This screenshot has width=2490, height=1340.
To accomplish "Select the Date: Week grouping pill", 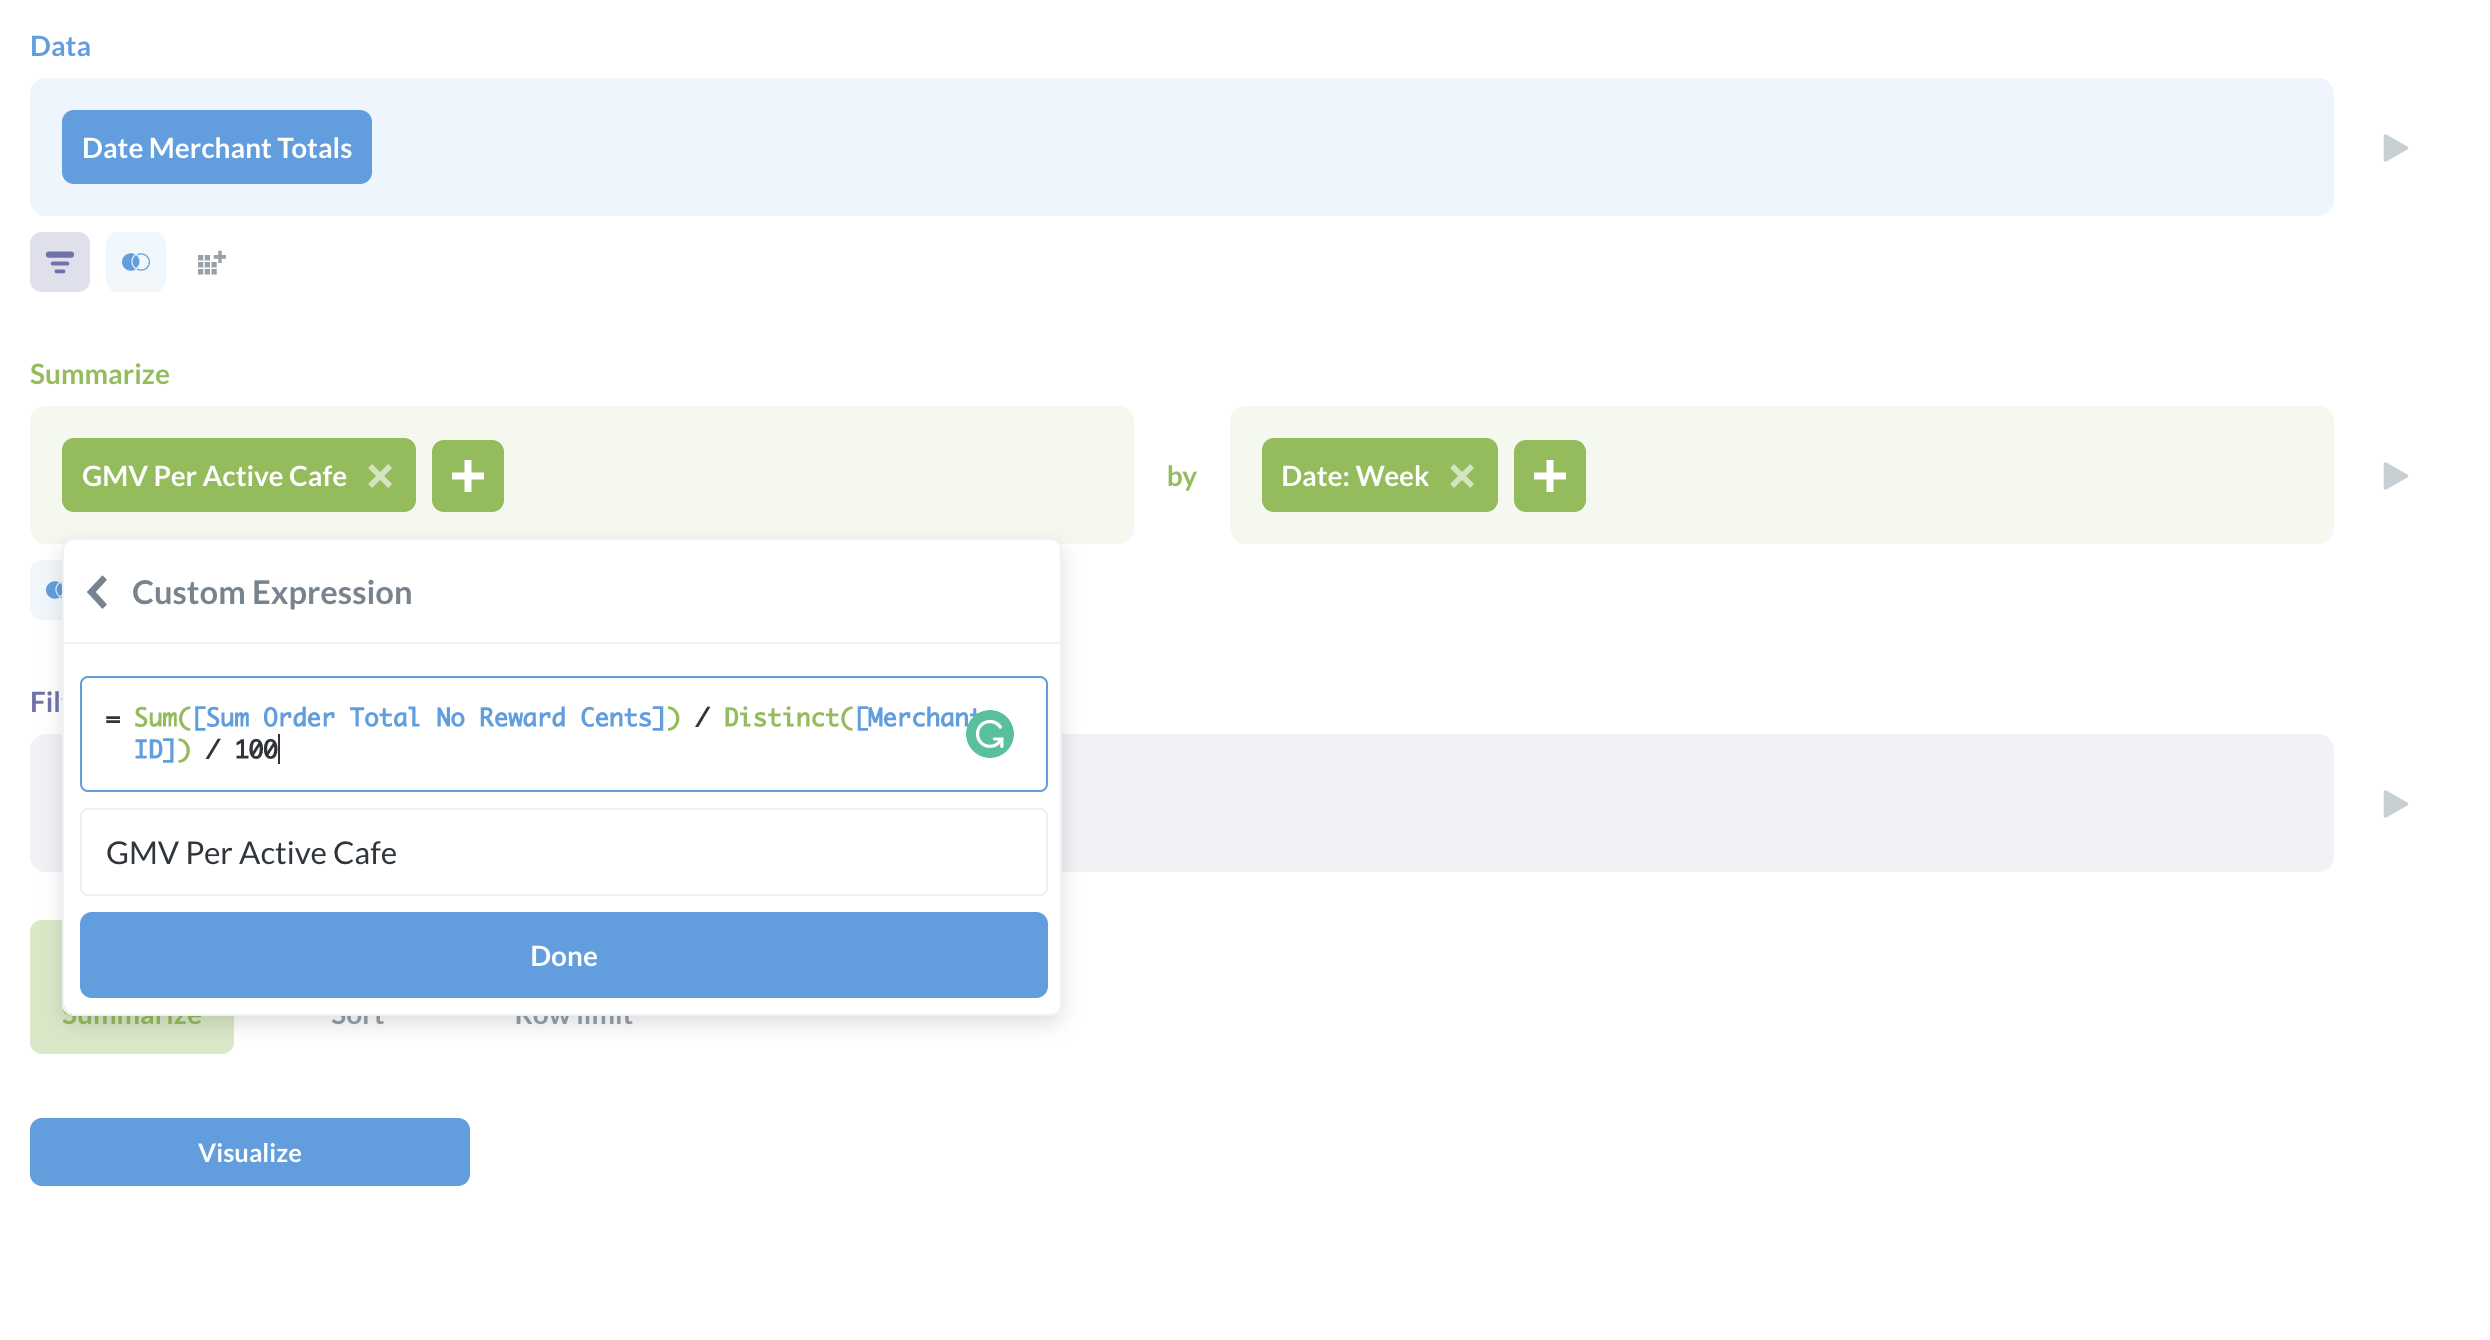I will 1352,475.
